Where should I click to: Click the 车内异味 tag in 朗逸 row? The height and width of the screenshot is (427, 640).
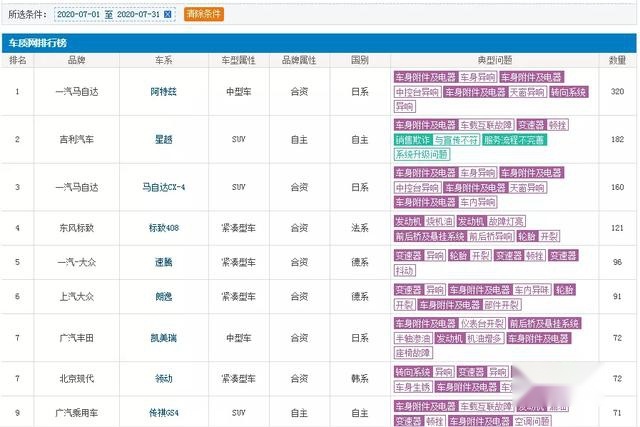click(x=532, y=290)
